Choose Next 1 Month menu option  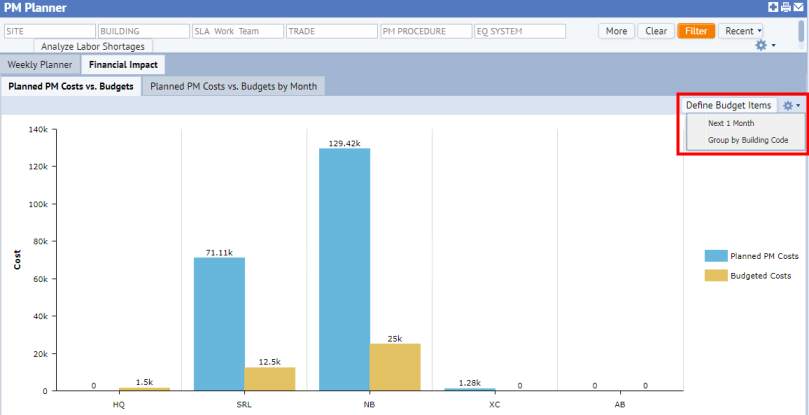click(731, 123)
